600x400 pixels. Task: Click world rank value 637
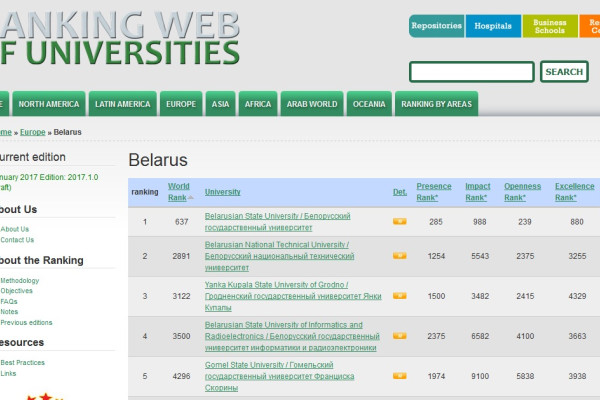click(181, 222)
